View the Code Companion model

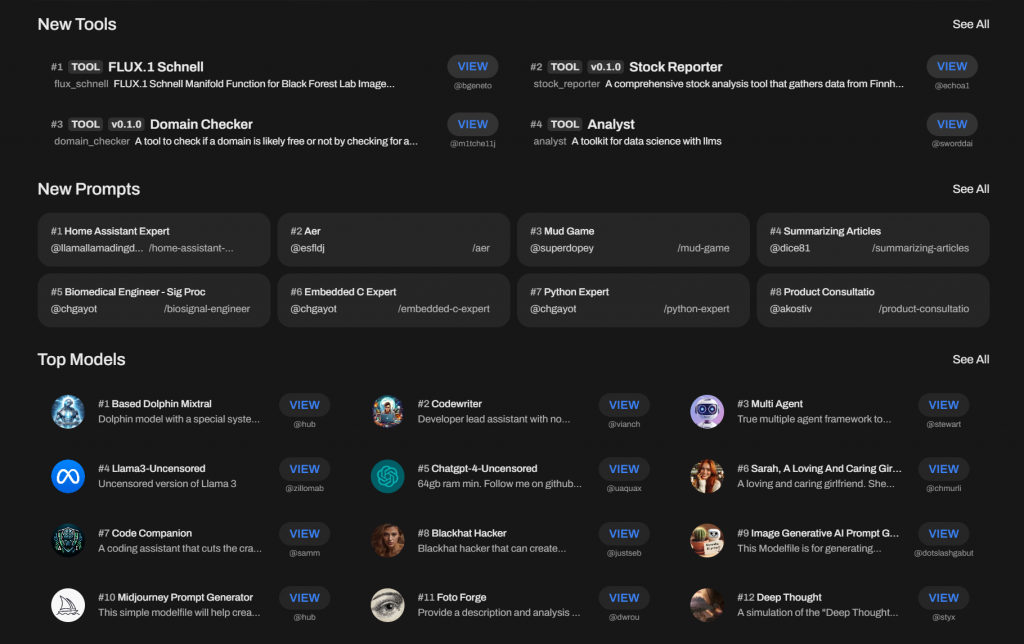coord(304,534)
